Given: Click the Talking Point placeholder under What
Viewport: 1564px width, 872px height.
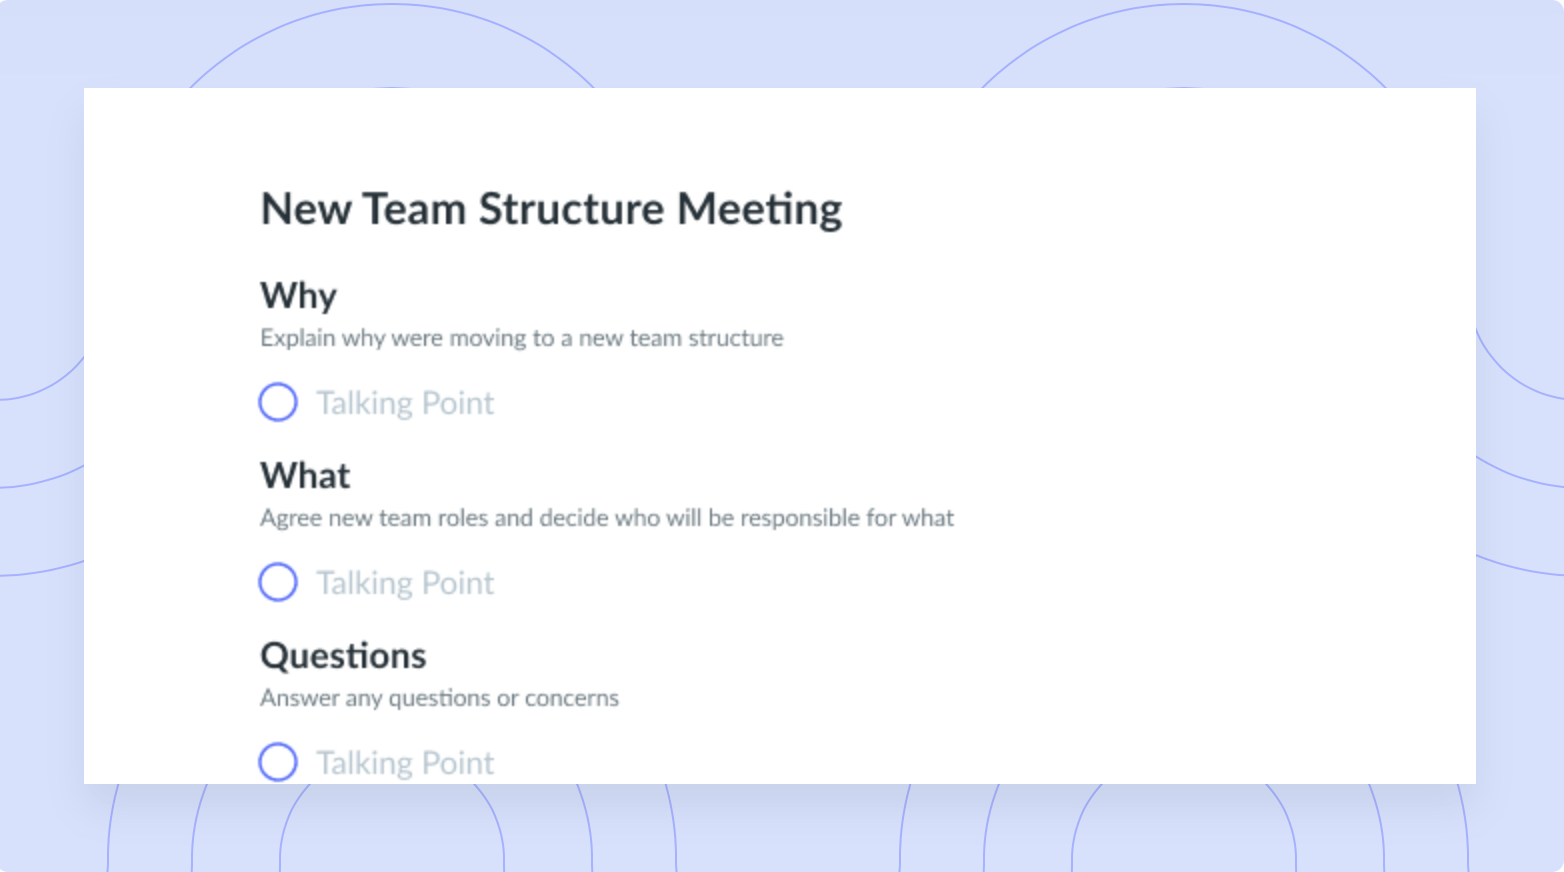Looking at the screenshot, I should click(405, 583).
